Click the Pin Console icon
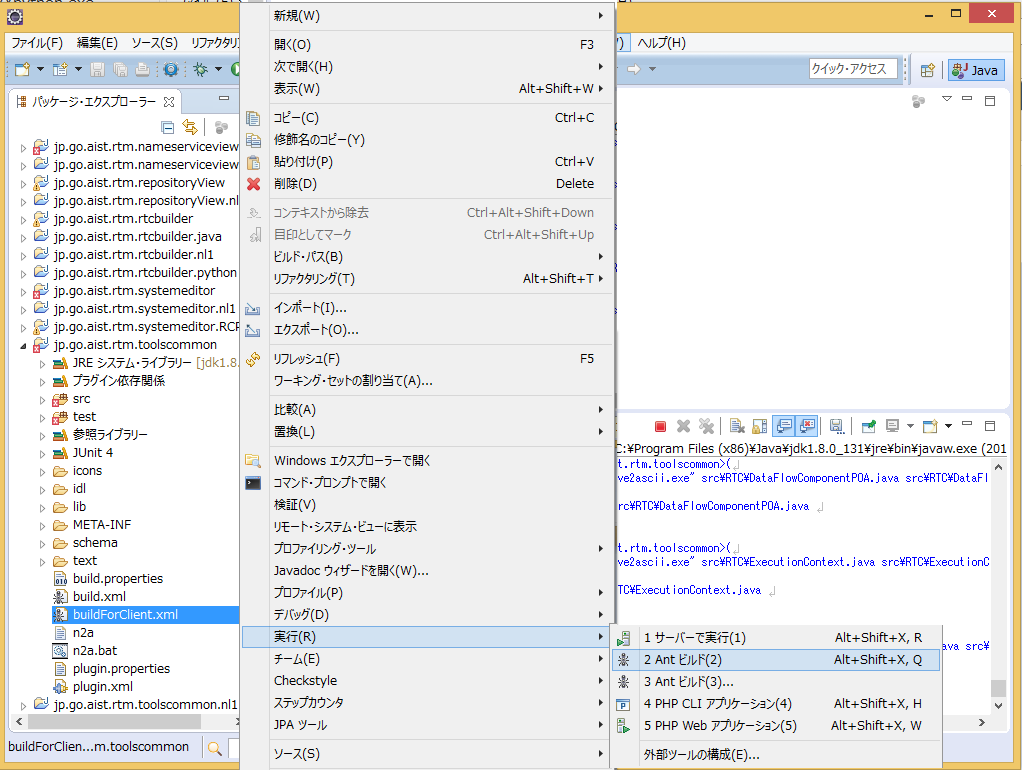Image resolution: width=1022 pixels, height=770 pixels. click(x=869, y=426)
